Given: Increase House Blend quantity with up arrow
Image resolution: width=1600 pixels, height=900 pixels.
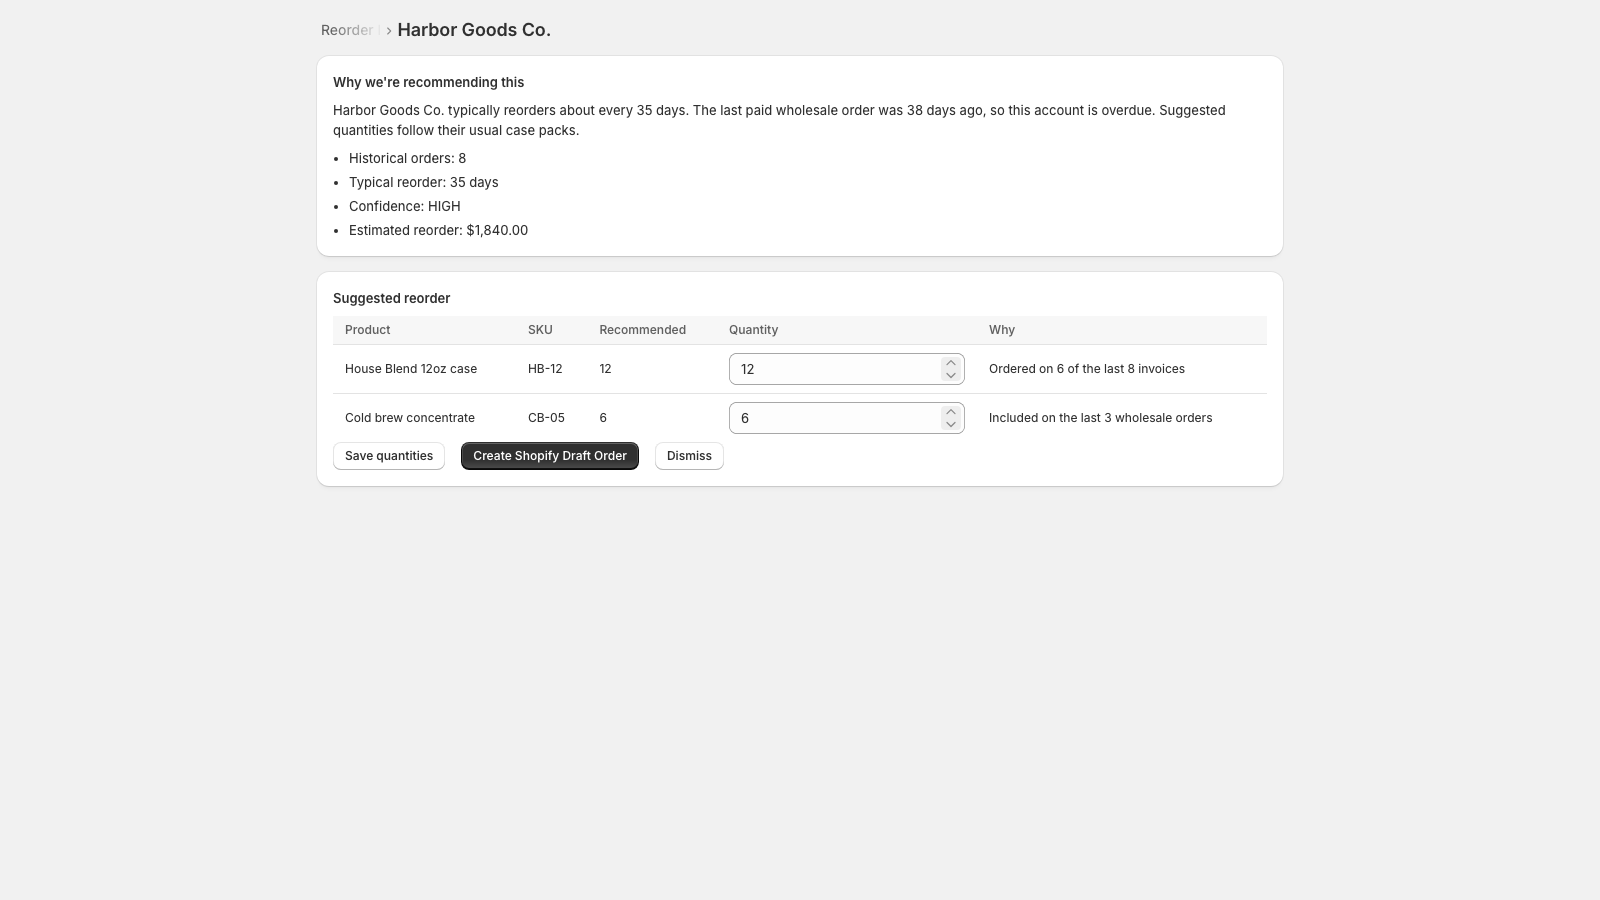Looking at the screenshot, I should pos(951,363).
